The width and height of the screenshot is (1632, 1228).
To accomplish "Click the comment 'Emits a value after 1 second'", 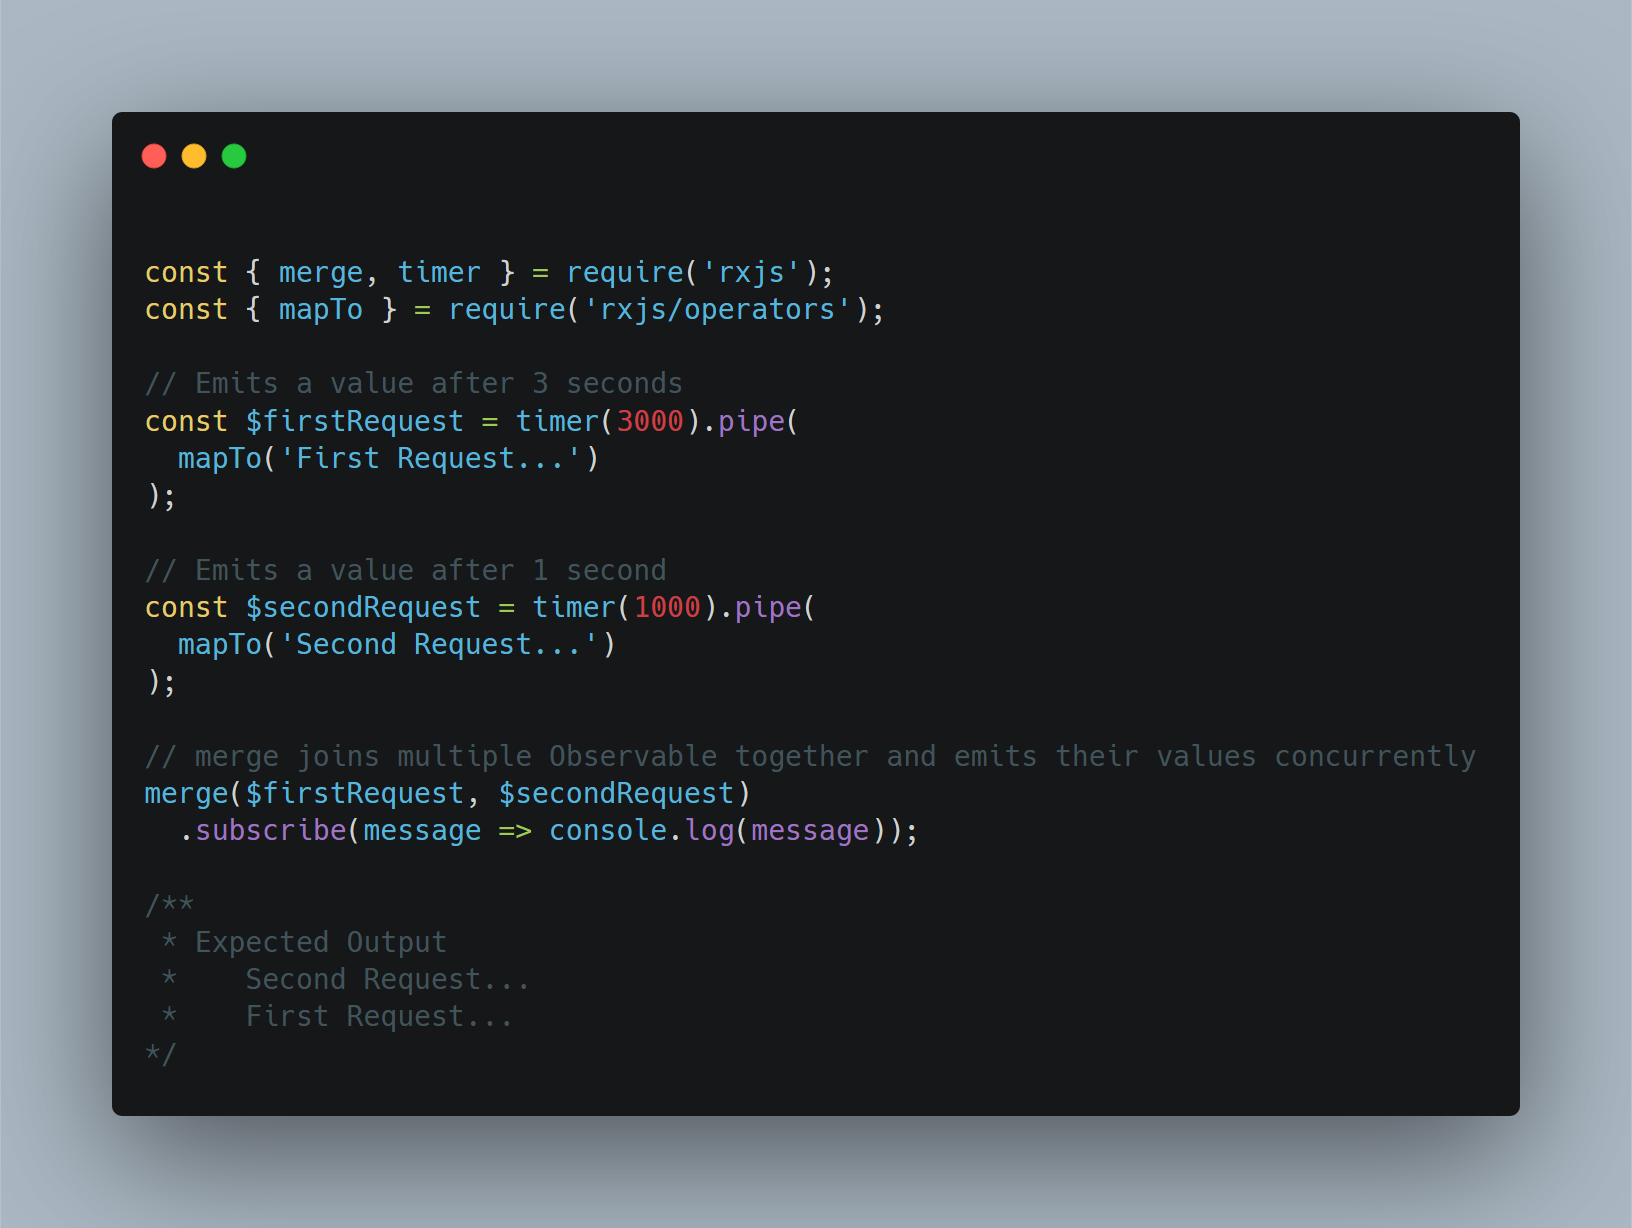I will pos(405,570).
